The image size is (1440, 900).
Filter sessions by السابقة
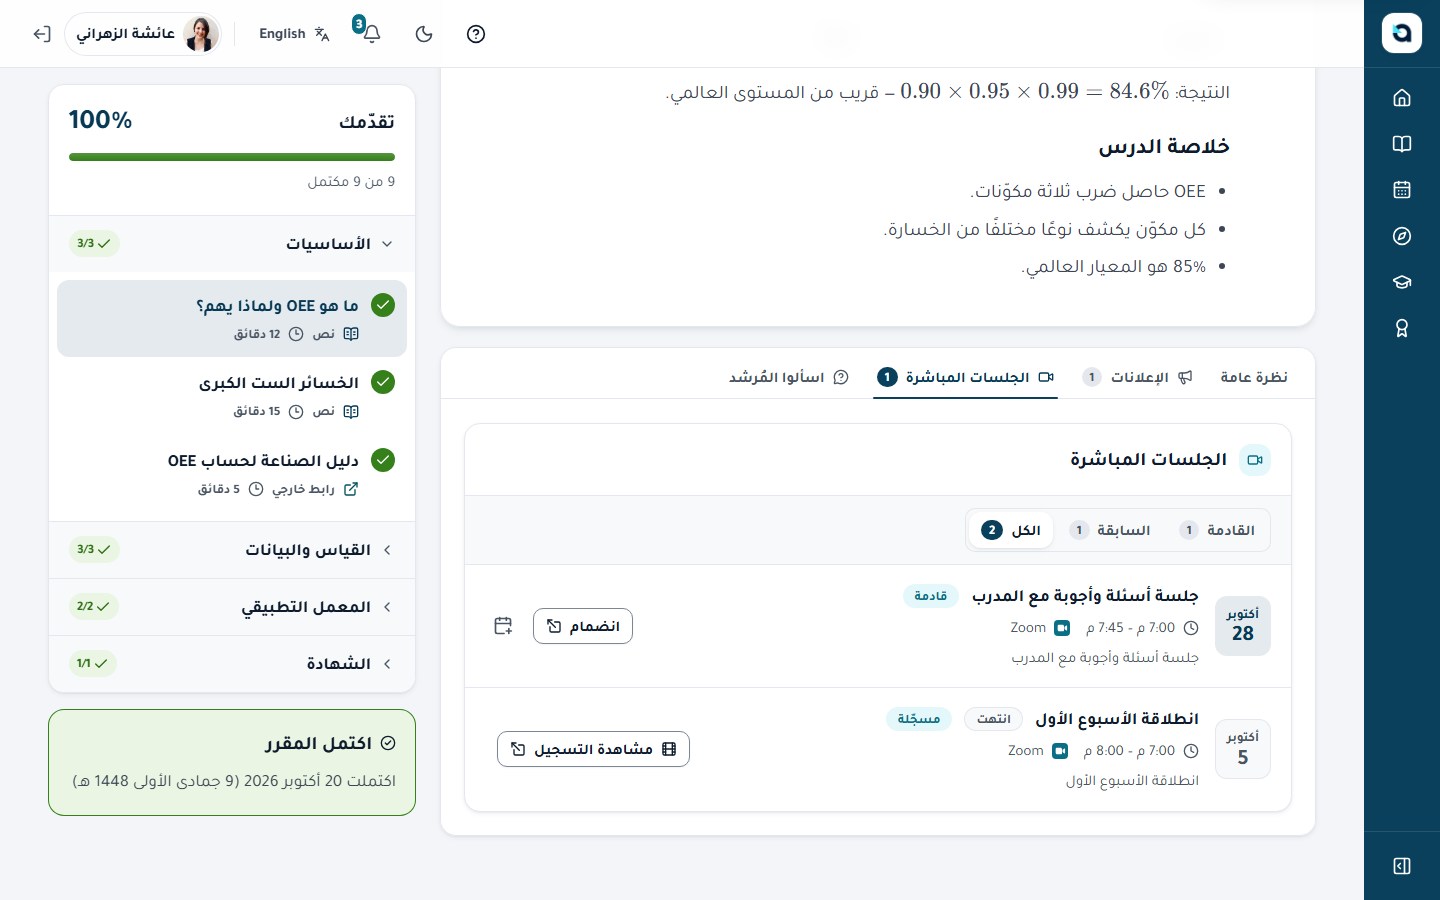[x=1109, y=530]
